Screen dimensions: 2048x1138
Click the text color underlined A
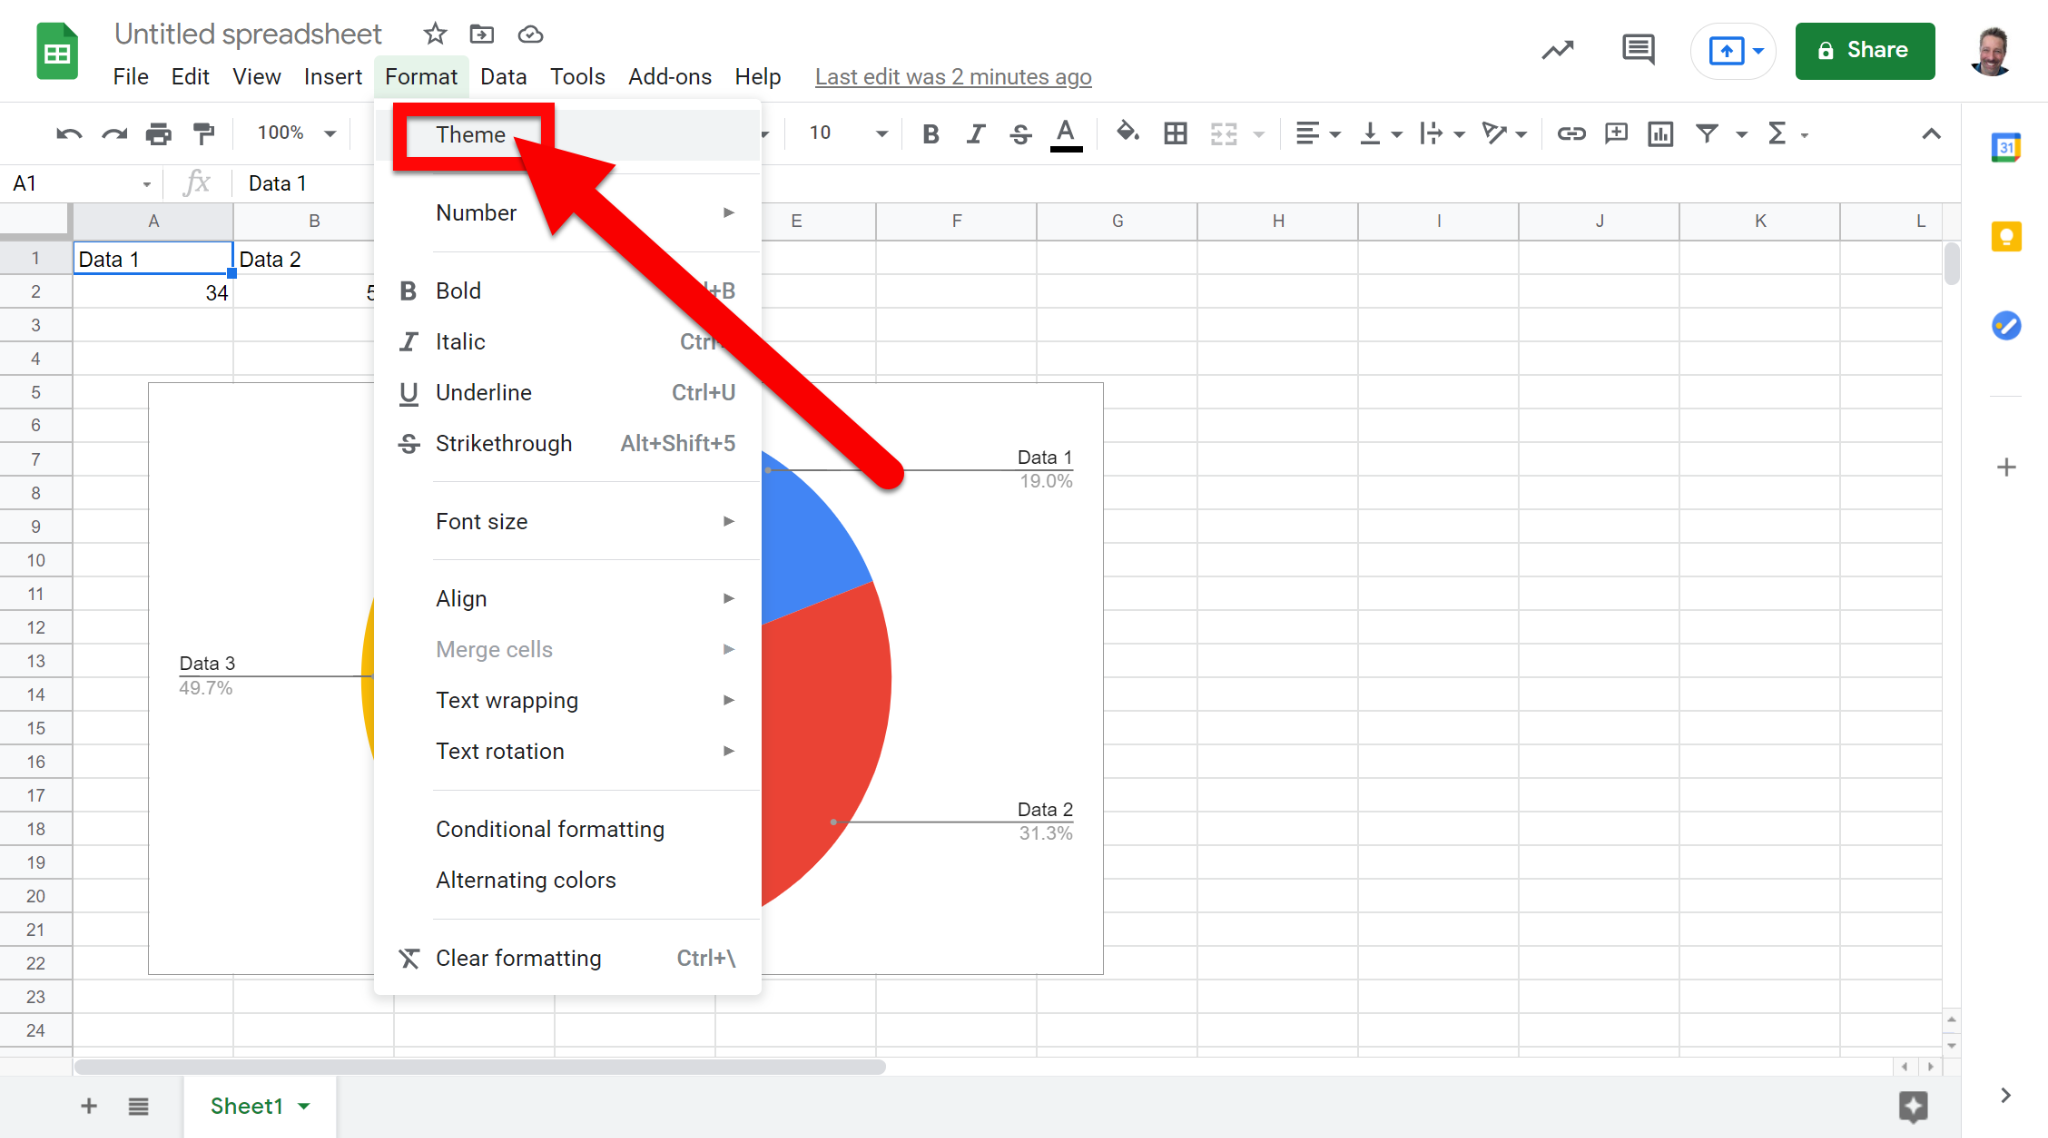1066,133
